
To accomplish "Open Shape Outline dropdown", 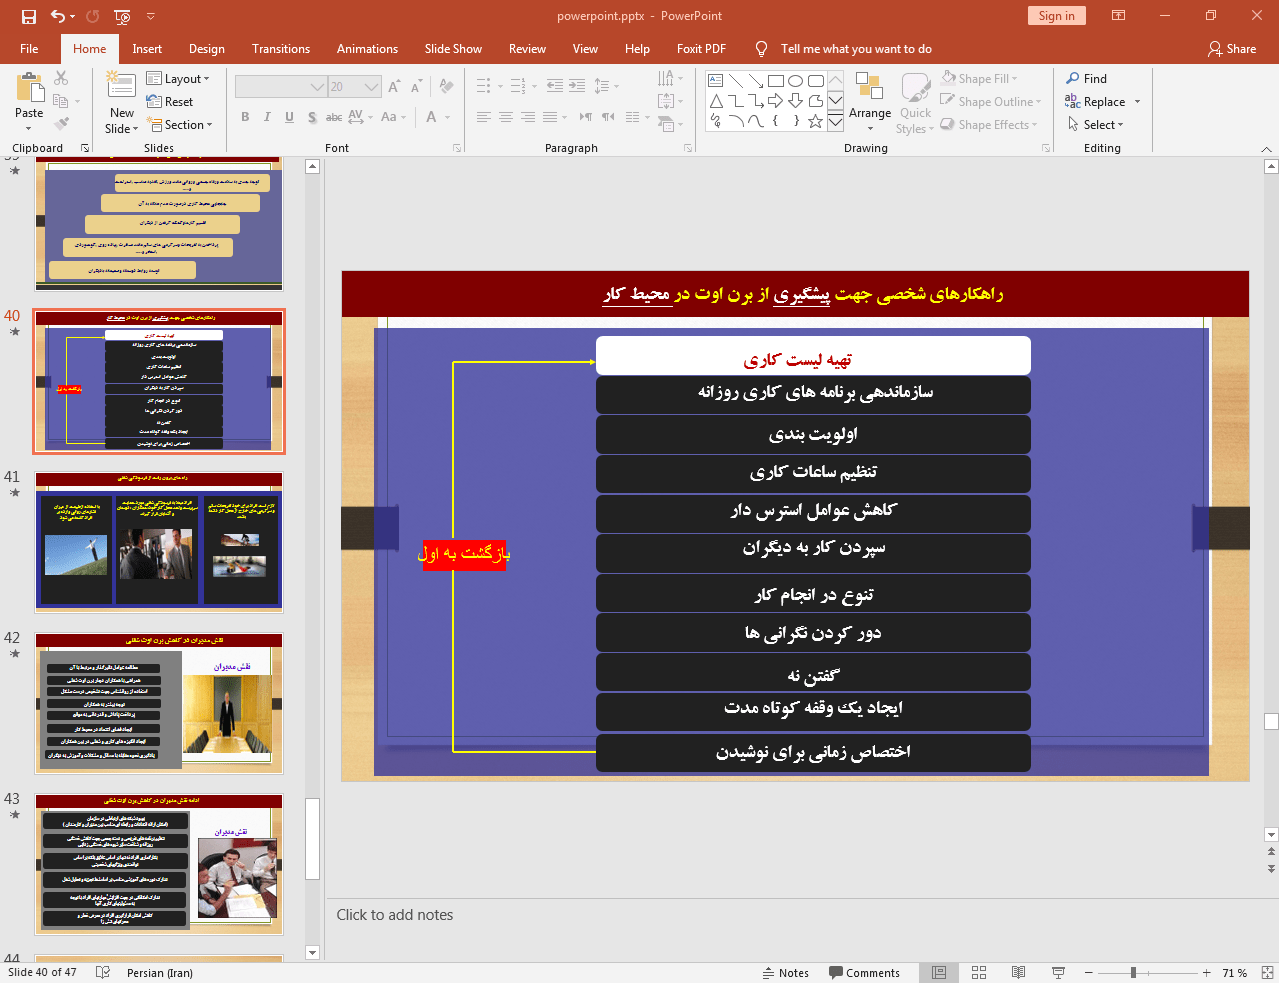I will [992, 101].
